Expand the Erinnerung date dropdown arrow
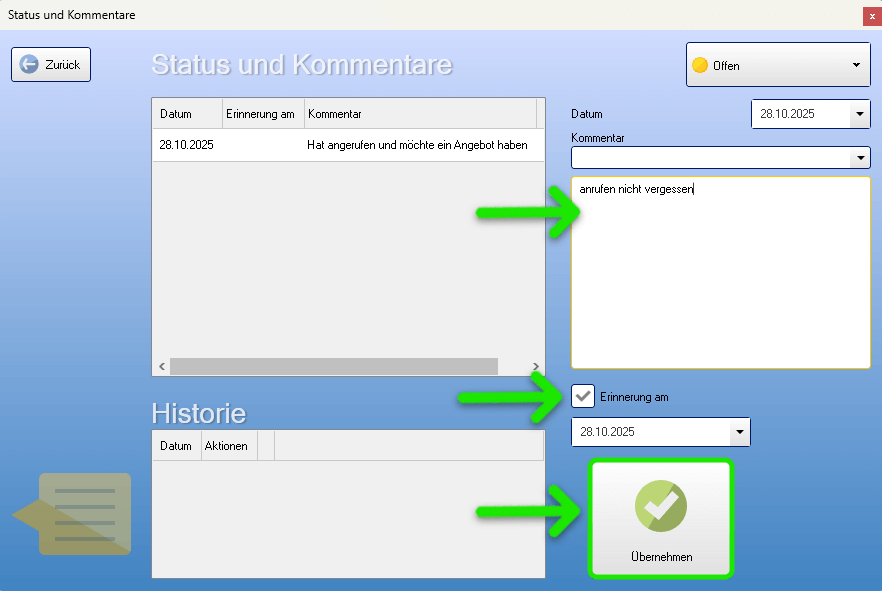882x591 pixels. (739, 432)
